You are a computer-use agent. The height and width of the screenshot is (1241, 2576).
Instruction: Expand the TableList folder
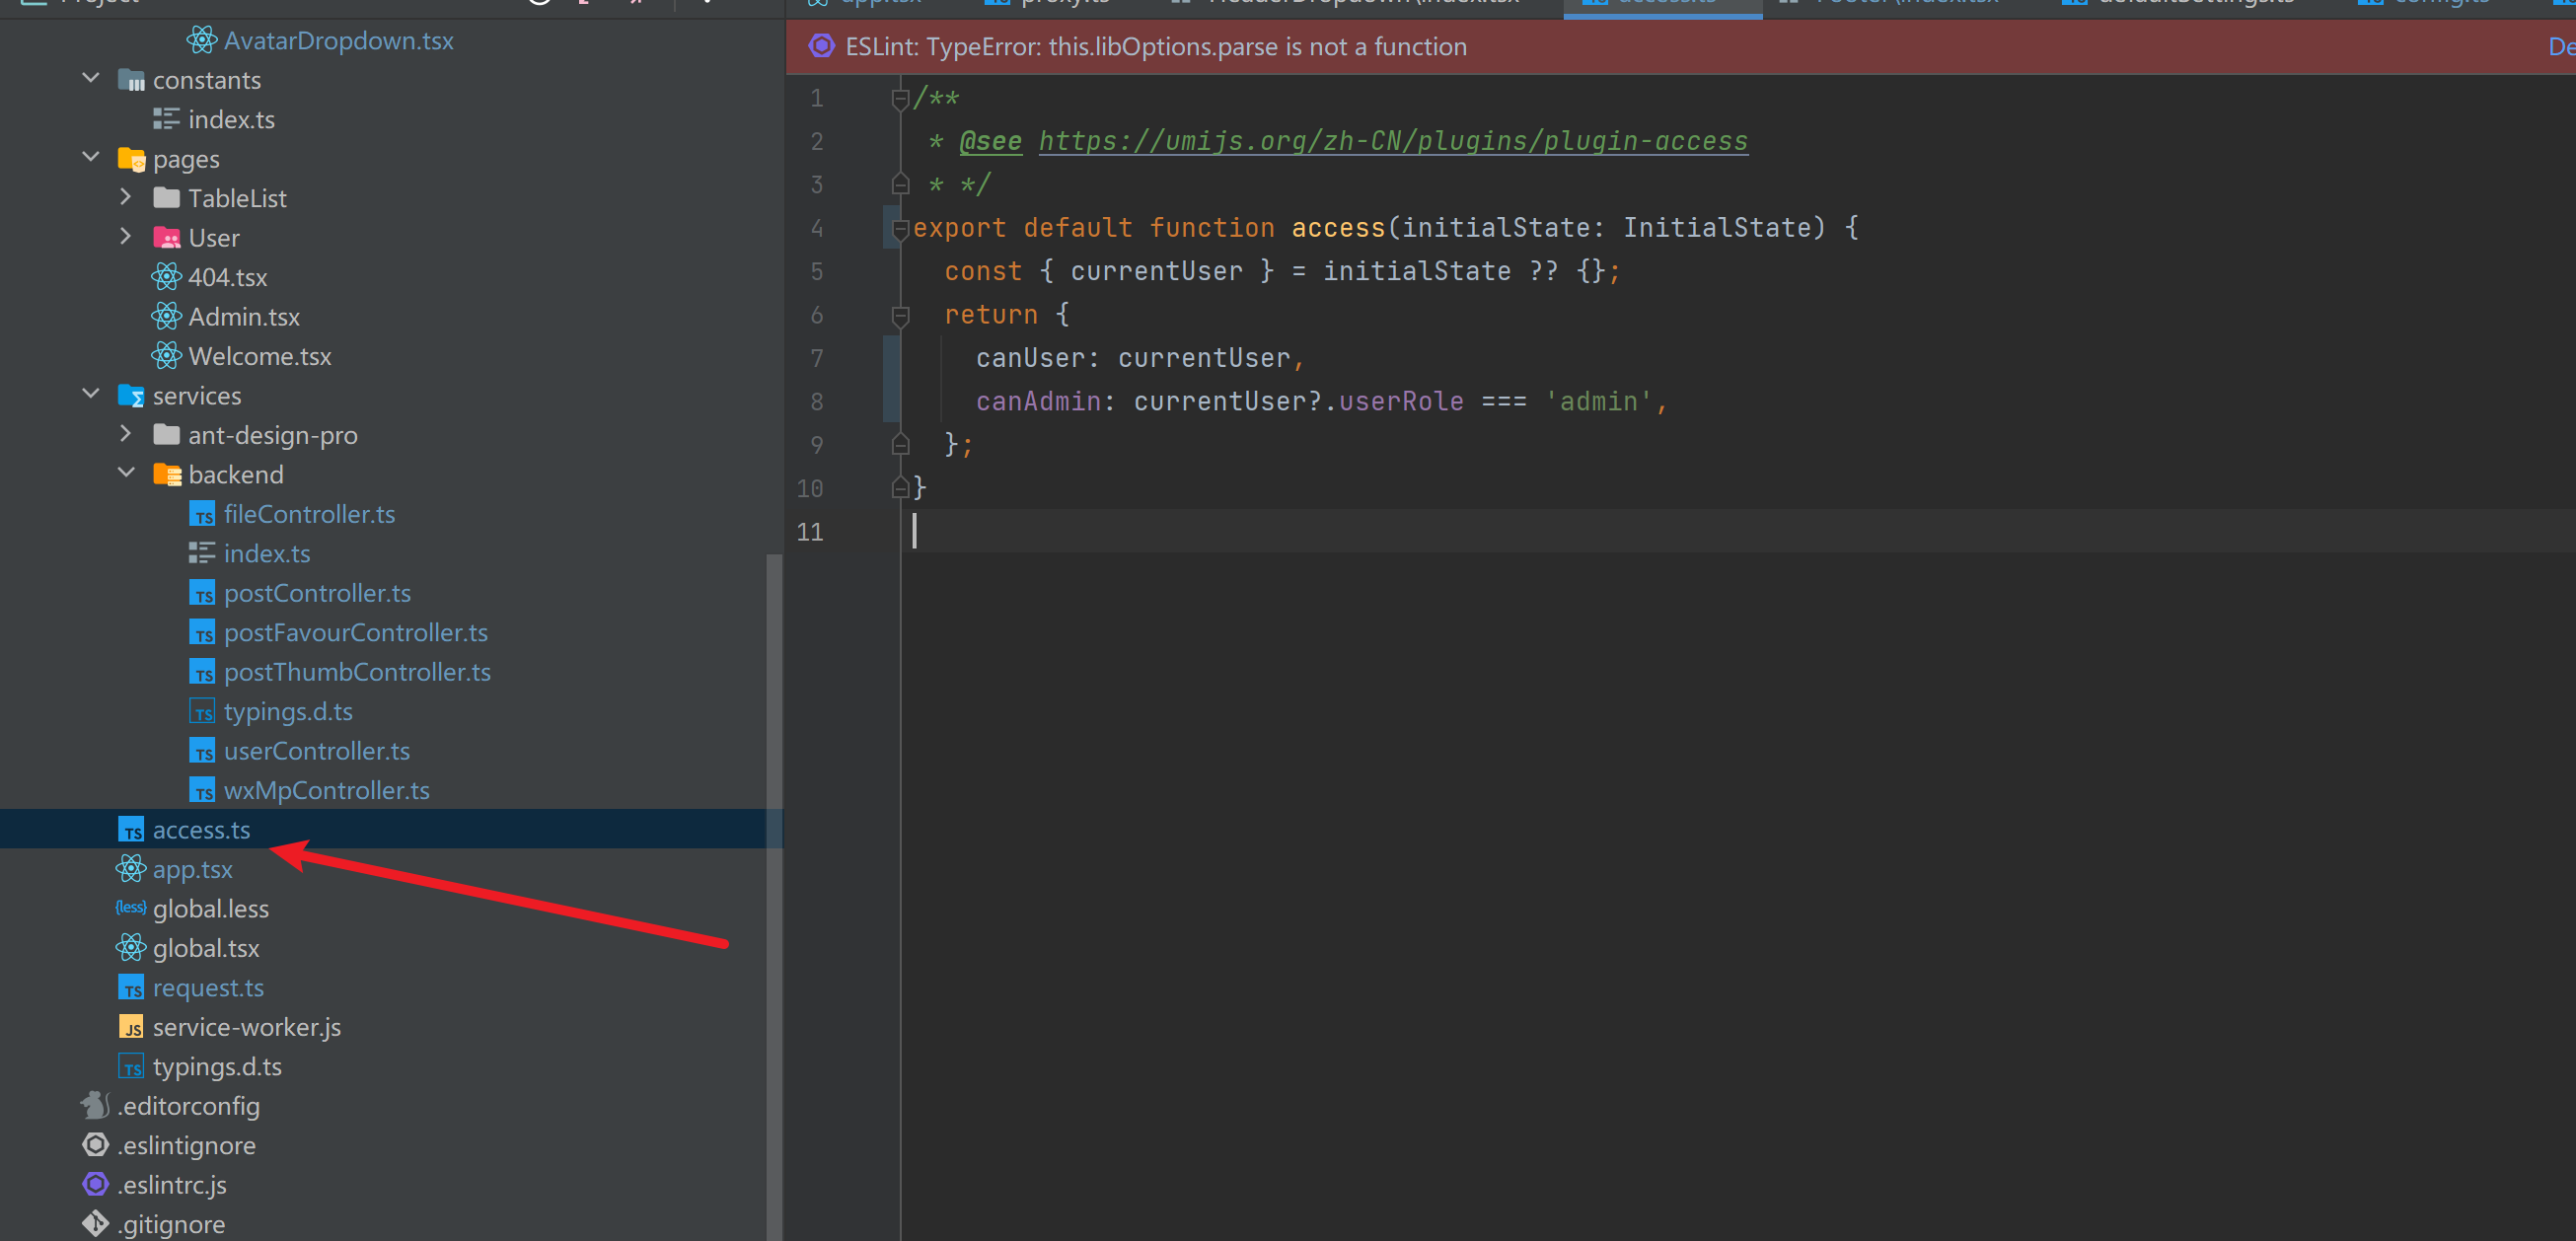tap(126, 197)
